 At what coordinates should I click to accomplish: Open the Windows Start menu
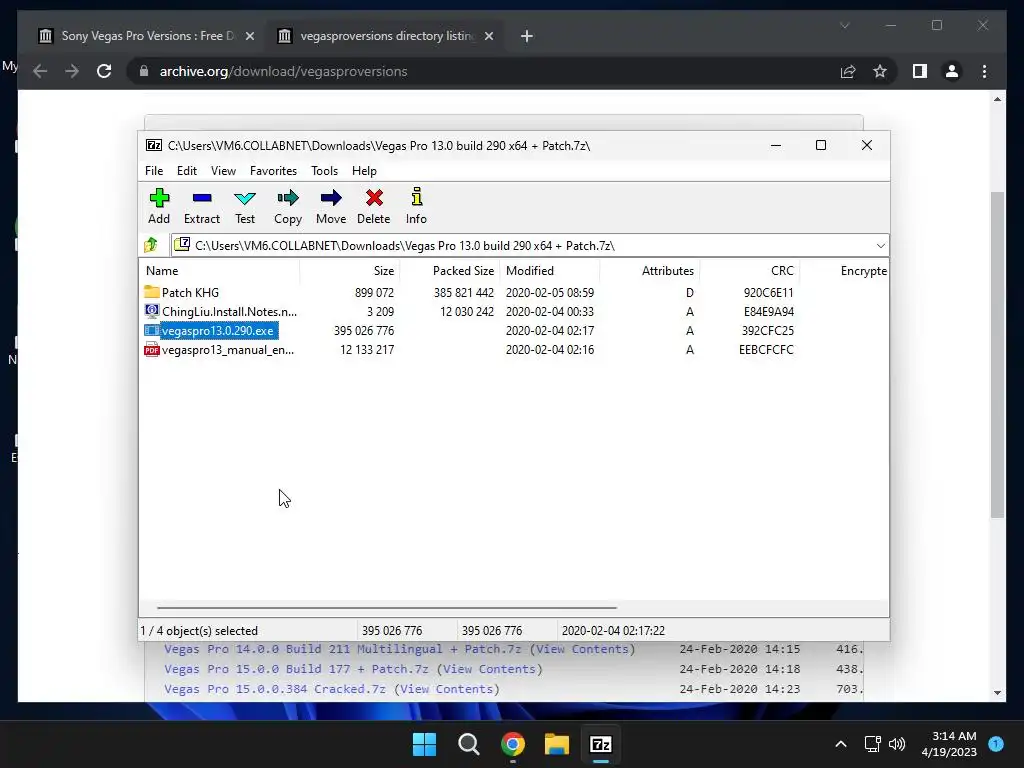(x=424, y=744)
